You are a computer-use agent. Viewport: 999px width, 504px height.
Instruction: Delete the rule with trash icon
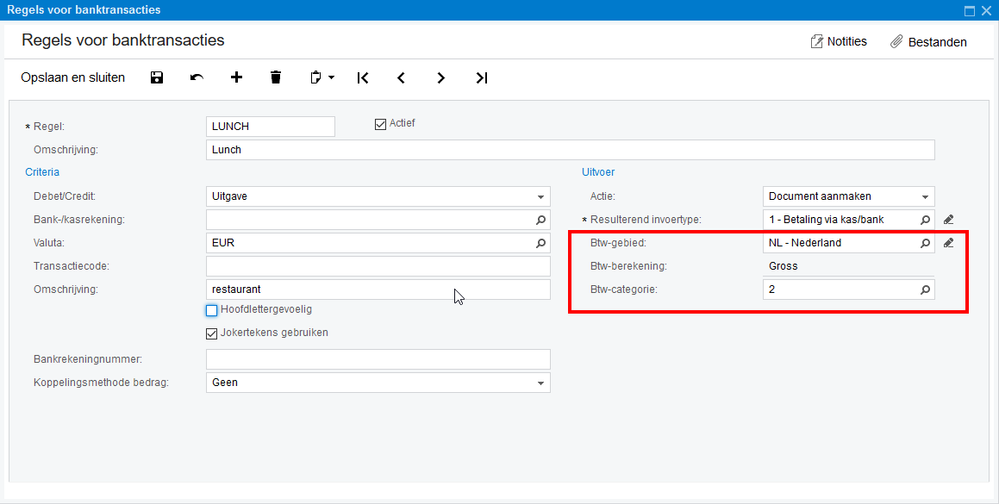pos(276,77)
